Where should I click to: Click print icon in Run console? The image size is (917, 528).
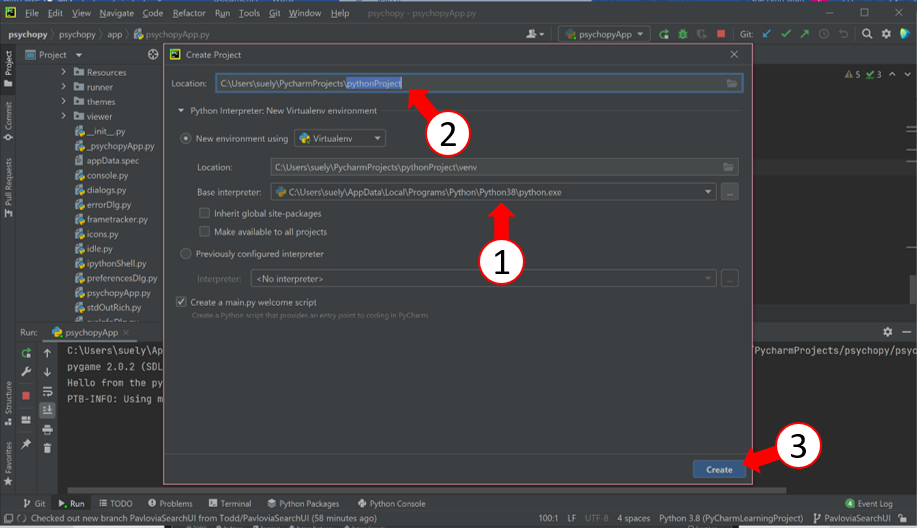pos(47,430)
